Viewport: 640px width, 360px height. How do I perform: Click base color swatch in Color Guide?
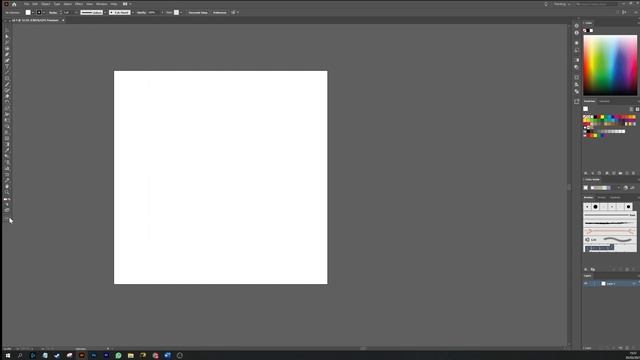(x=586, y=188)
